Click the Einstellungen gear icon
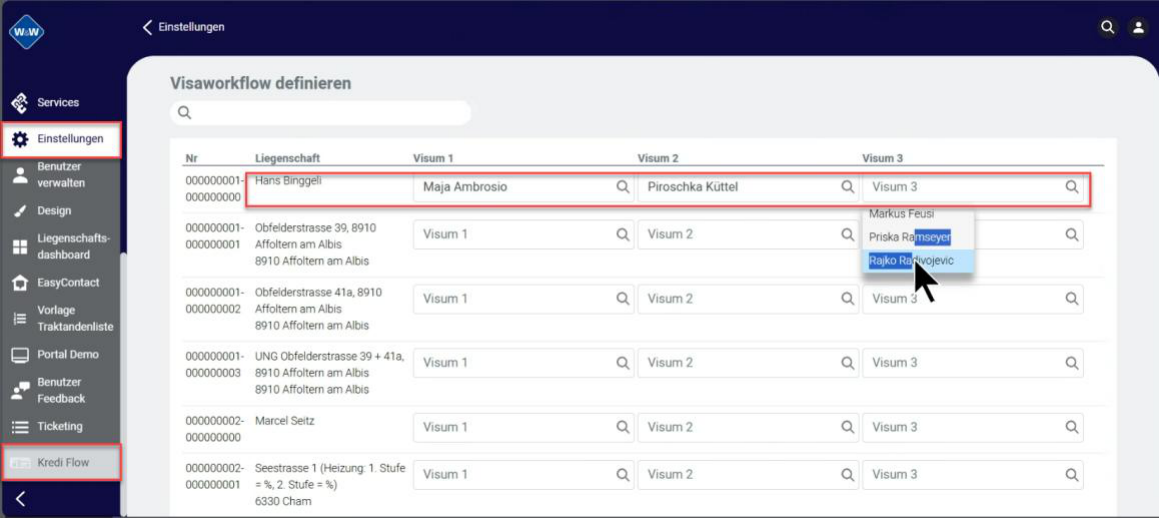Screen dimensions: 1159x518 point(20,139)
